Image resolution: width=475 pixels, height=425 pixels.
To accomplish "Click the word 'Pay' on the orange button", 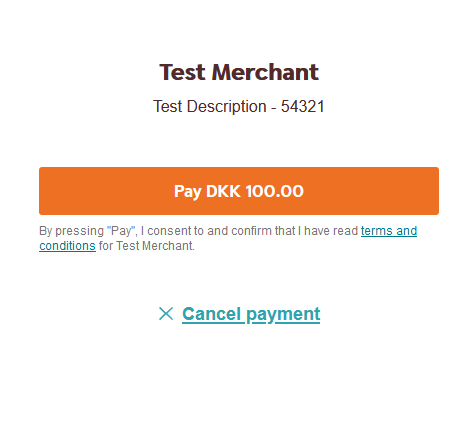I will [188, 192].
